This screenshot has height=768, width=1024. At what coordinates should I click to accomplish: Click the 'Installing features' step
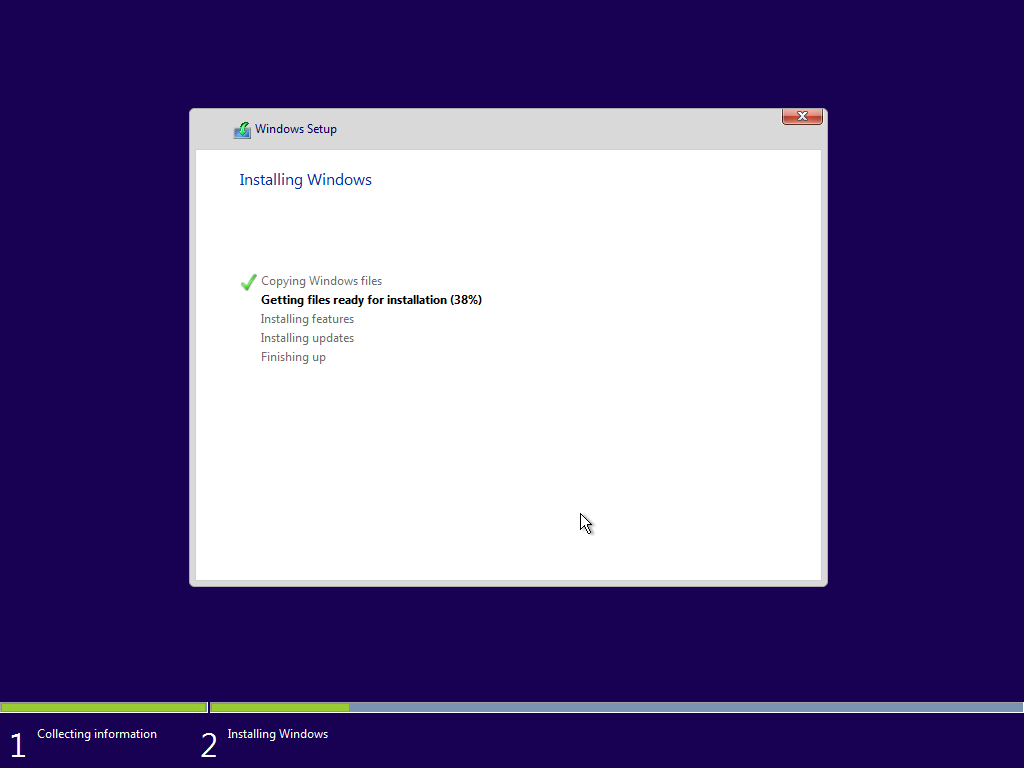[307, 319]
